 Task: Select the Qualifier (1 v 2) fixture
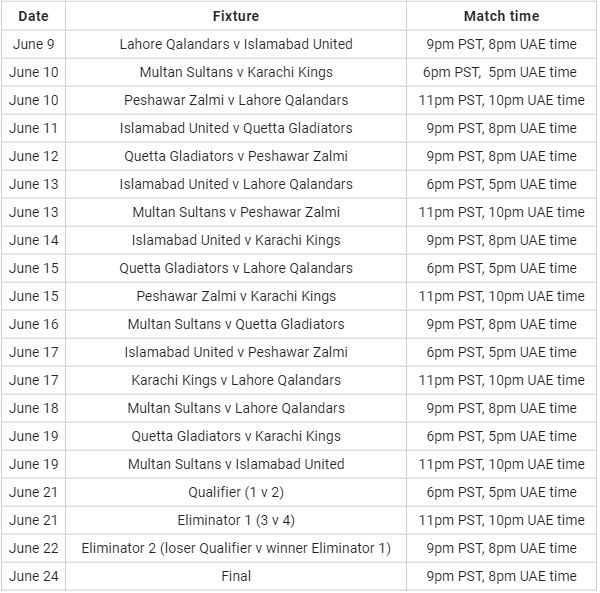(x=236, y=492)
